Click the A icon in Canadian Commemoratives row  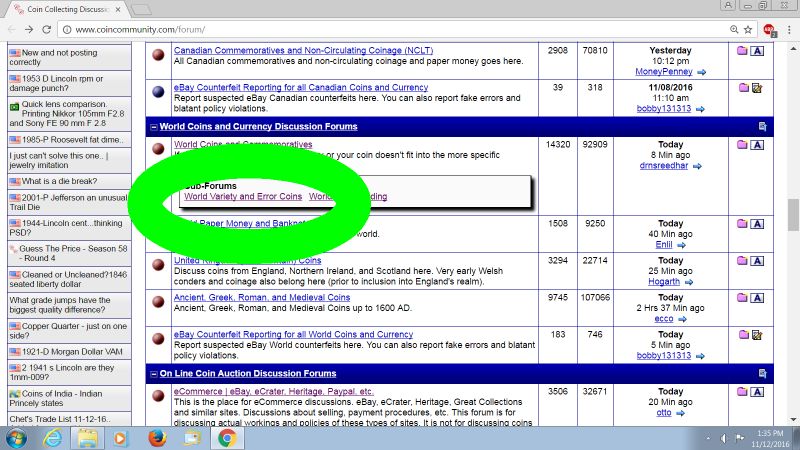pyautogui.click(x=757, y=51)
